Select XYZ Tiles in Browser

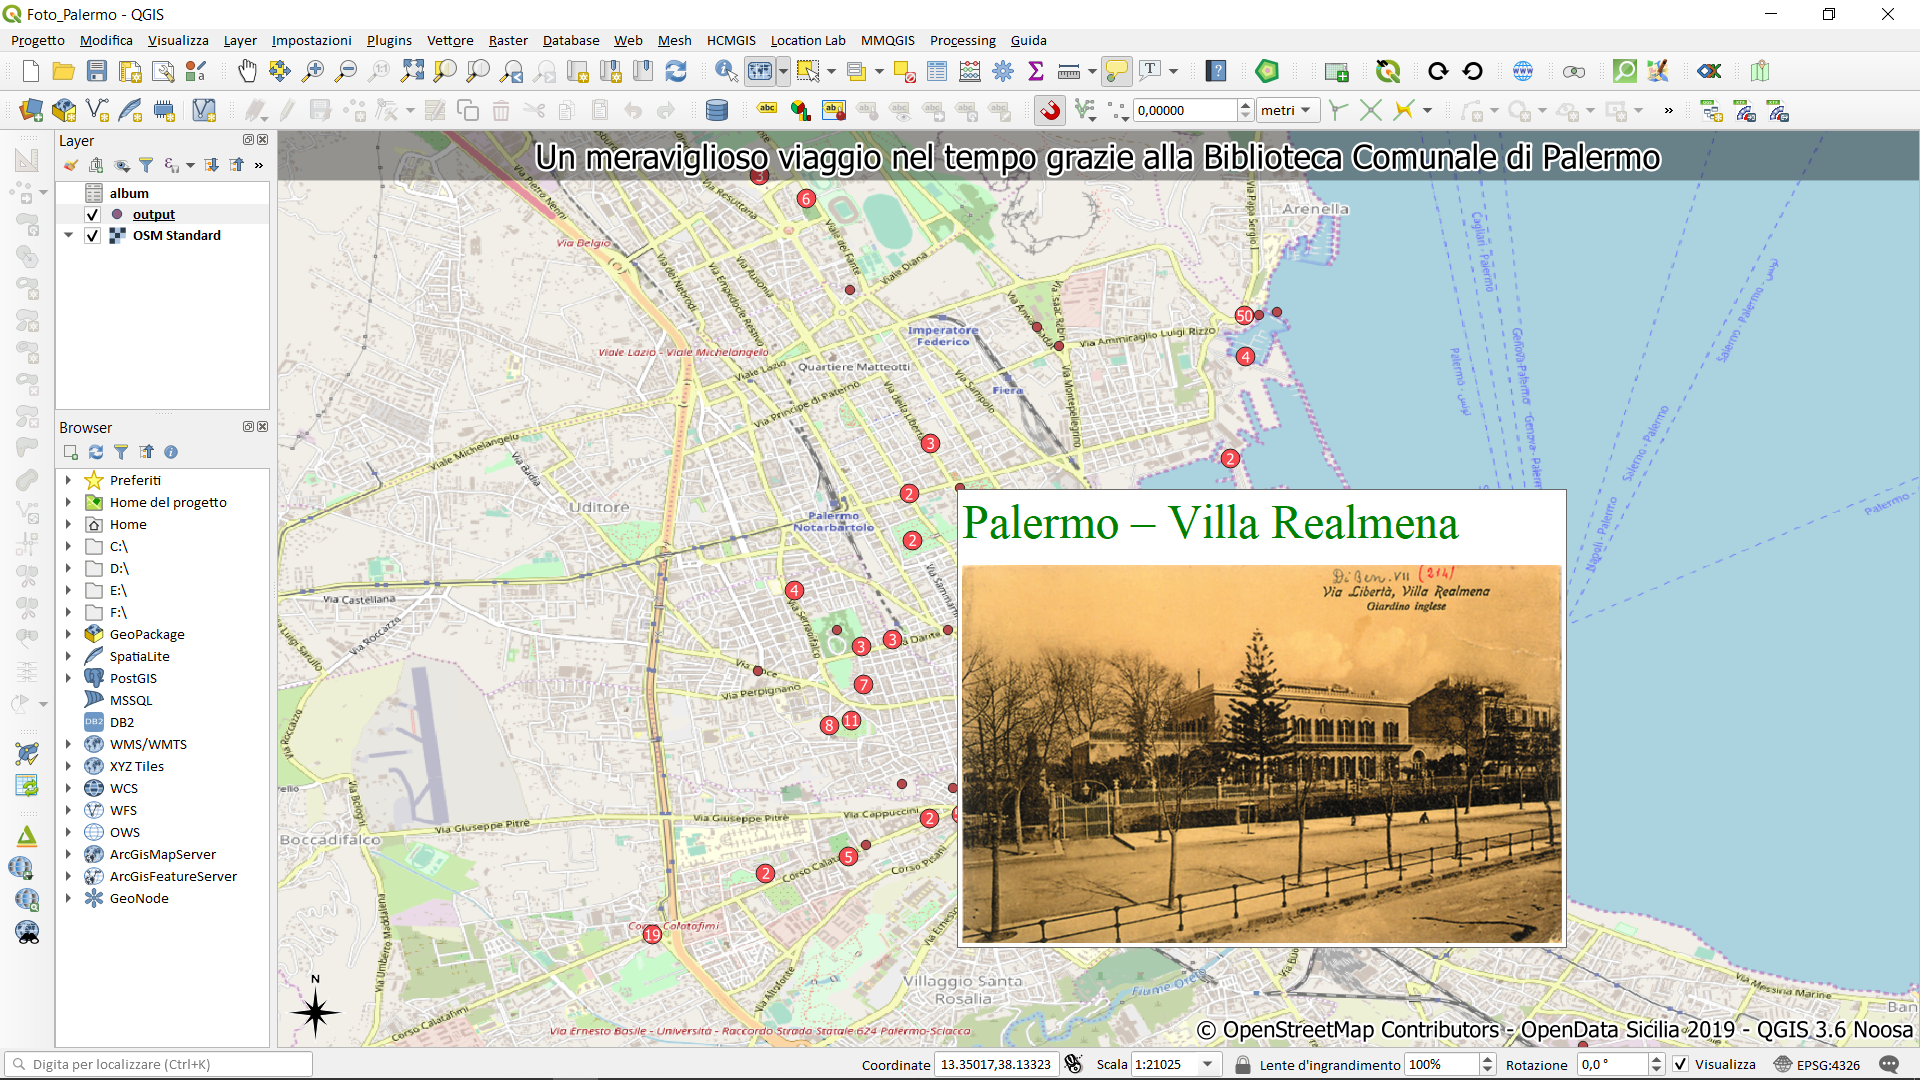(x=137, y=767)
